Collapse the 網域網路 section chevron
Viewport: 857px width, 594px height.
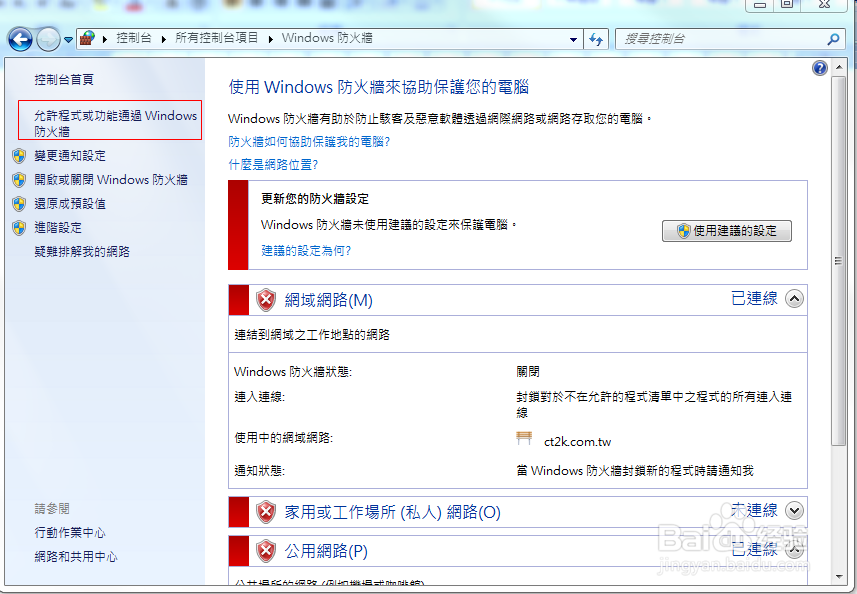pos(794,298)
